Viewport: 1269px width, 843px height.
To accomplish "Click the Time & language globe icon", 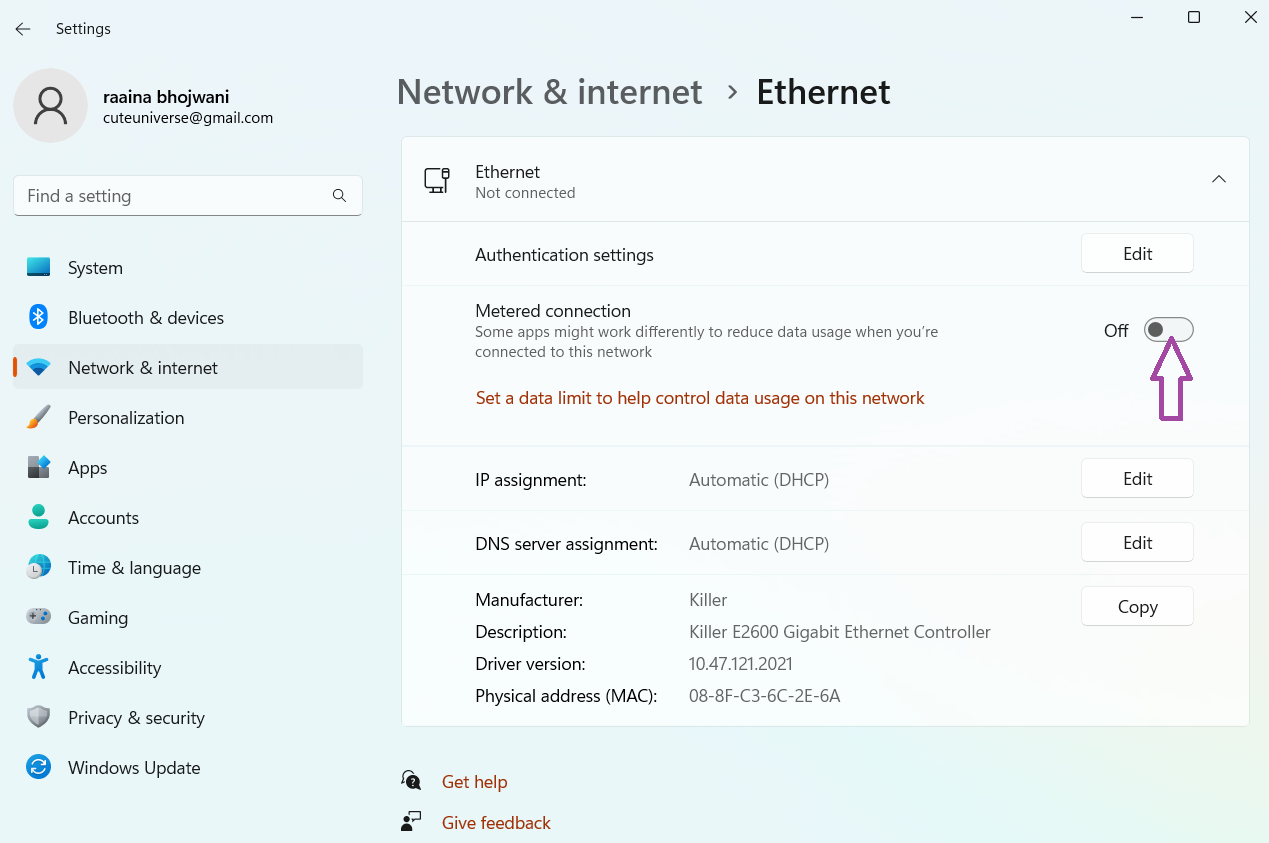I will point(38,568).
